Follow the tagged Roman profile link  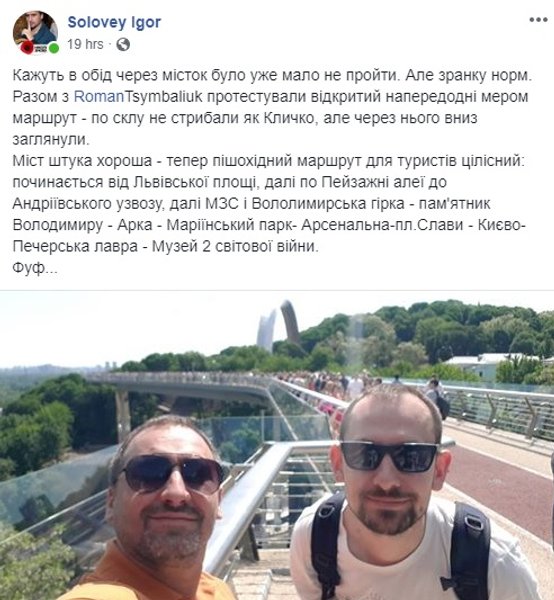(99, 96)
